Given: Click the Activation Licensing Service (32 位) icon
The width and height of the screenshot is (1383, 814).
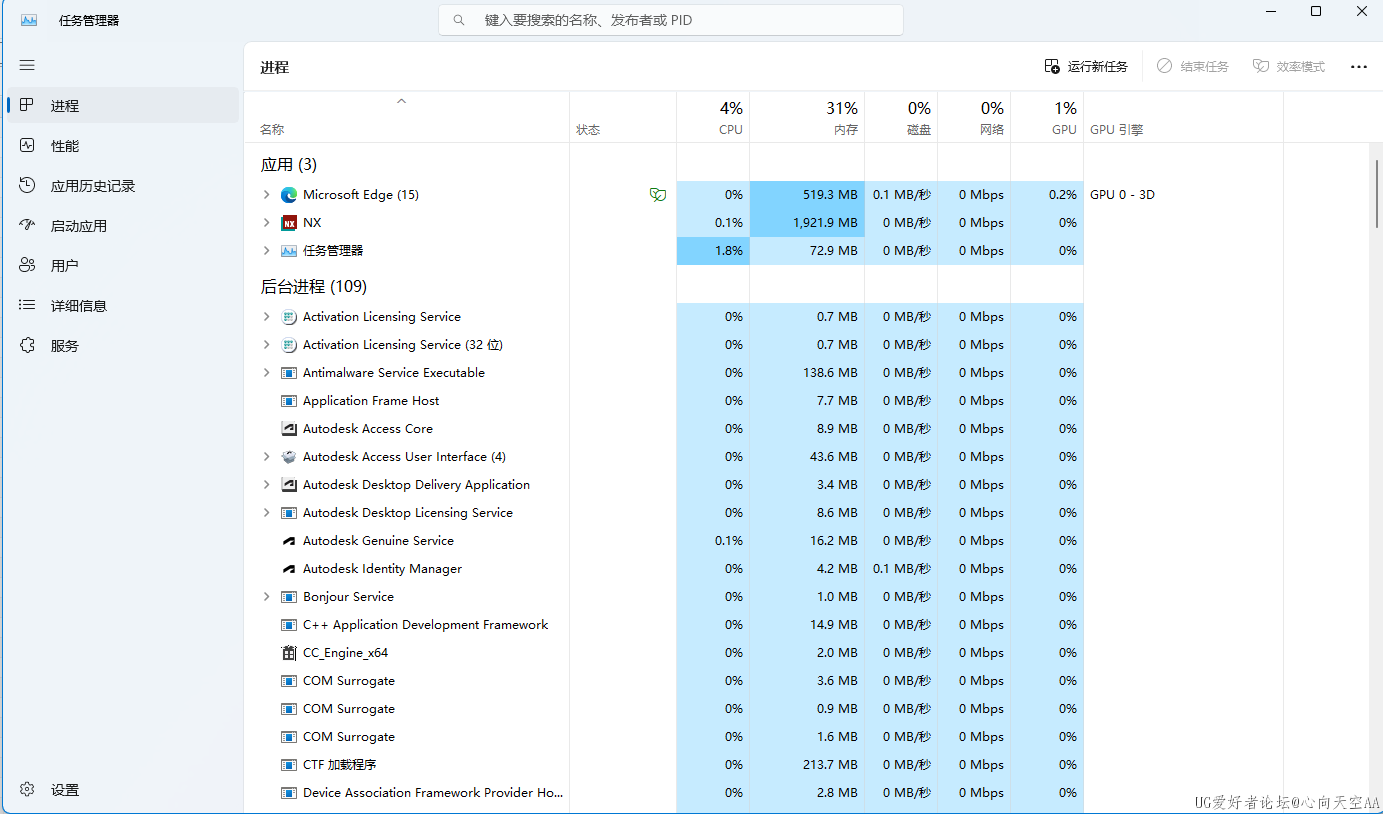Looking at the screenshot, I should coord(289,345).
